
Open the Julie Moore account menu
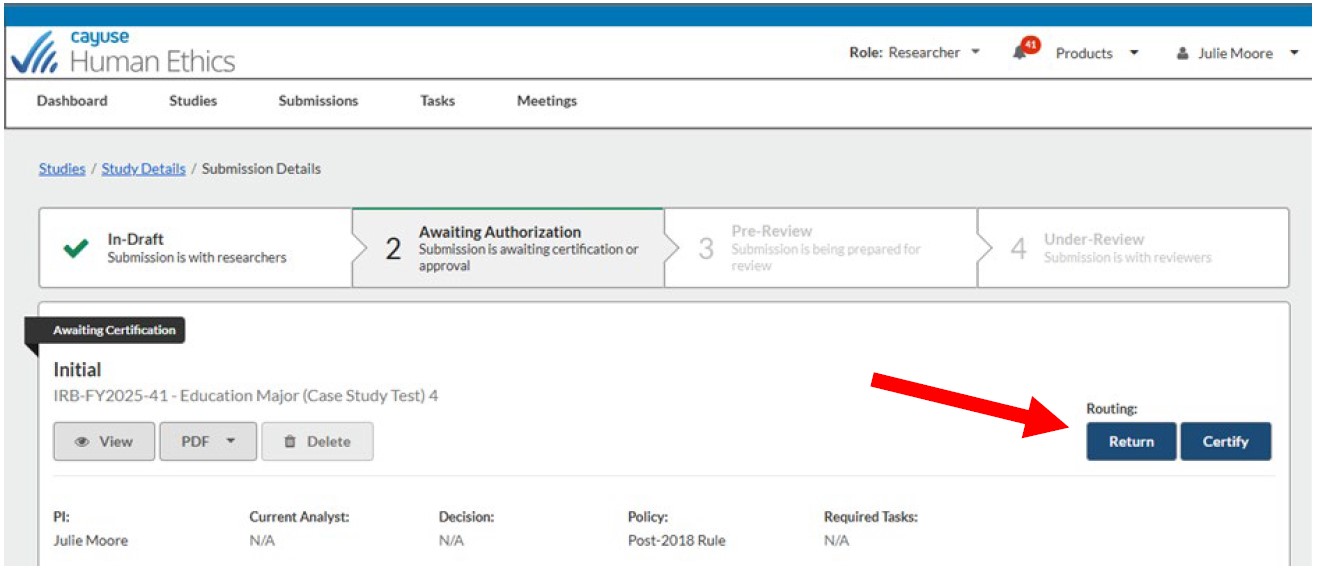coord(1238,53)
